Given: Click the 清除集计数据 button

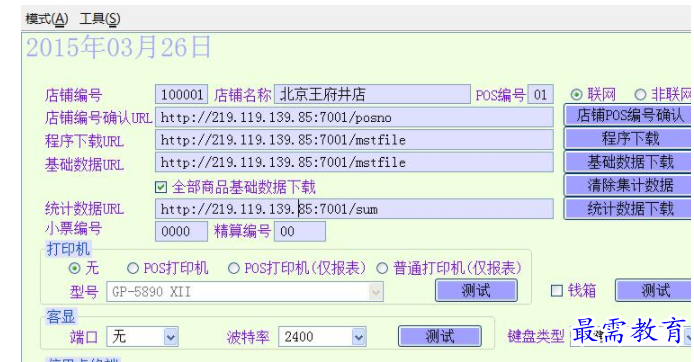Looking at the screenshot, I should point(628,185).
